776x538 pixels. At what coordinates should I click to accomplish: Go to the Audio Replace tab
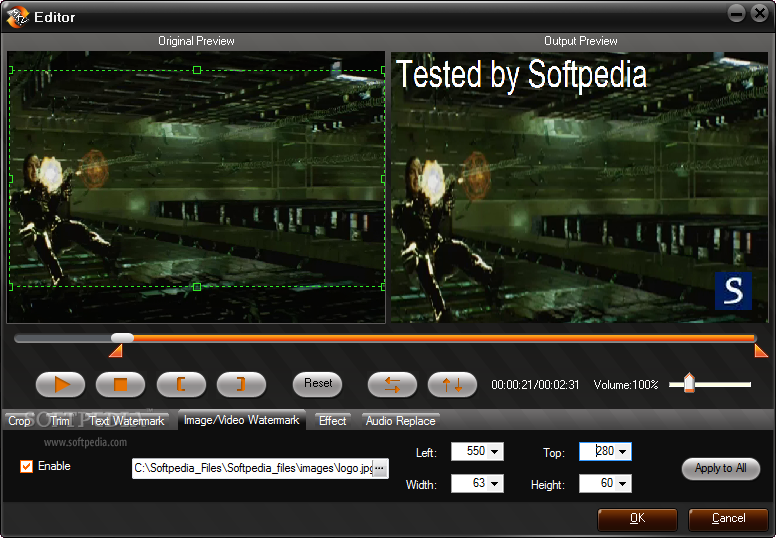[x=400, y=421]
